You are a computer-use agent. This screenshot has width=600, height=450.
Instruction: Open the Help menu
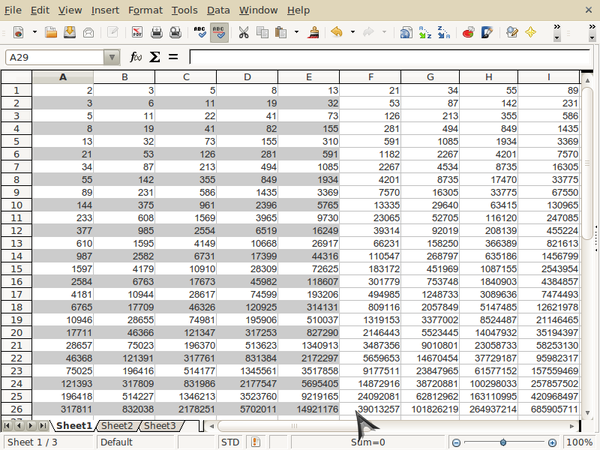[x=298, y=10]
